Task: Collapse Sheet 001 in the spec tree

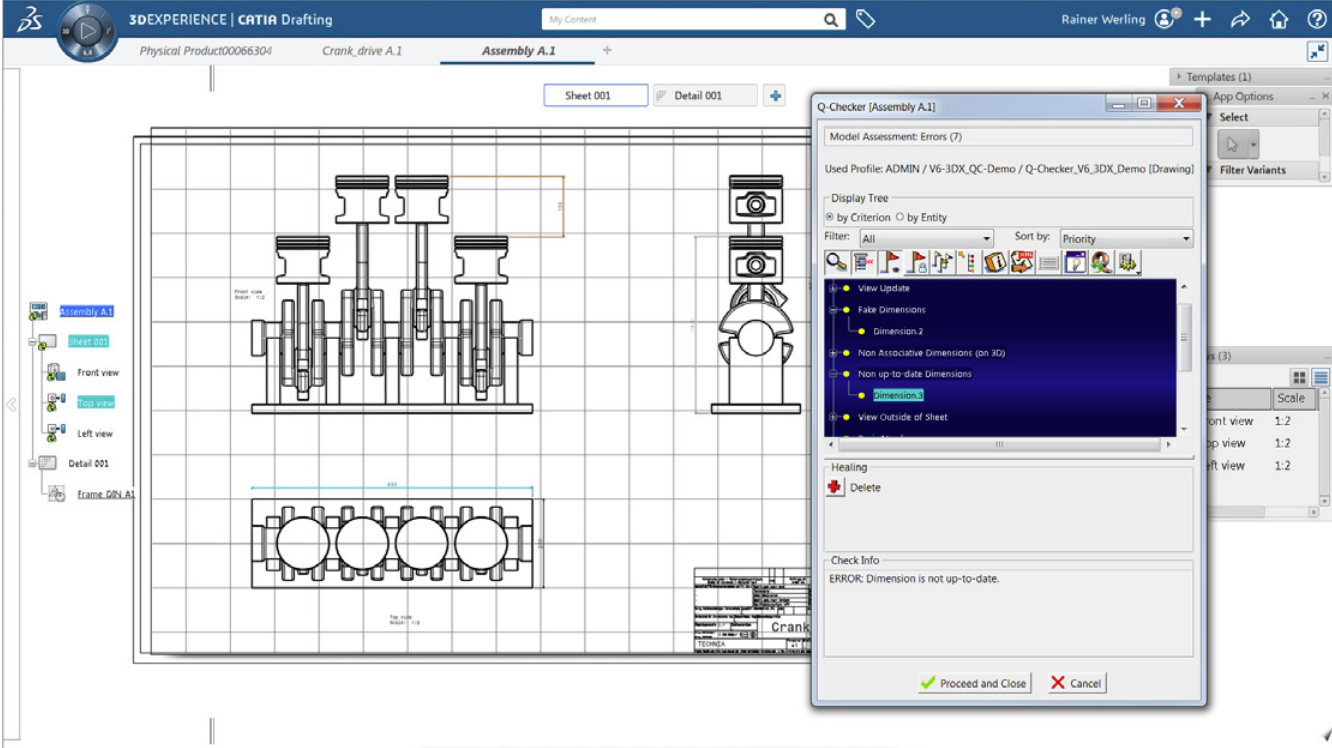Action: point(33,343)
